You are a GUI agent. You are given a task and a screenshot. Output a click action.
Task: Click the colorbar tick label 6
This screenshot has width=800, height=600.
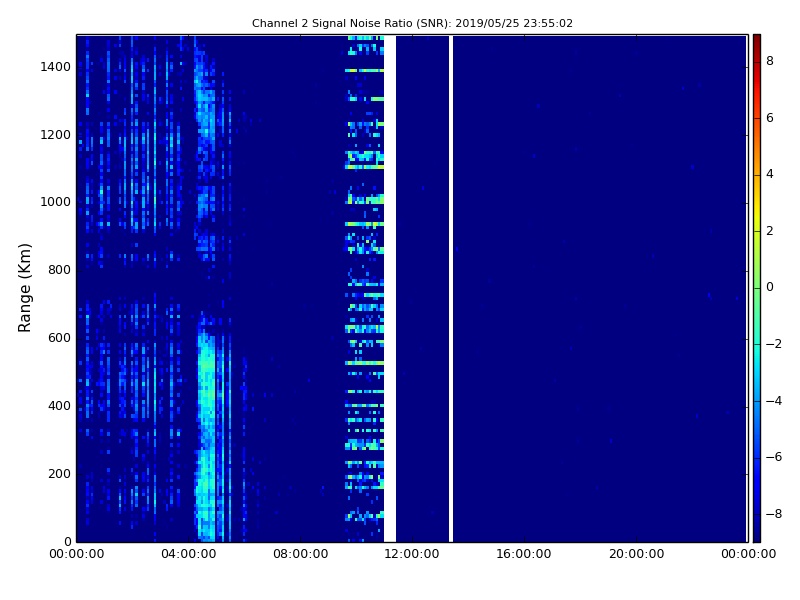pyautogui.click(x=770, y=118)
